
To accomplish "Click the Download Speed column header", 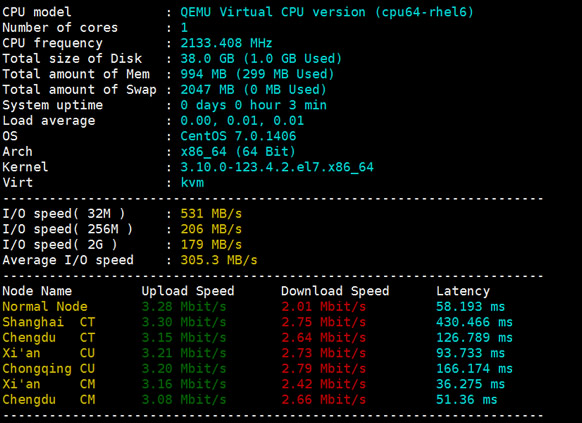I will click(335, 291).
